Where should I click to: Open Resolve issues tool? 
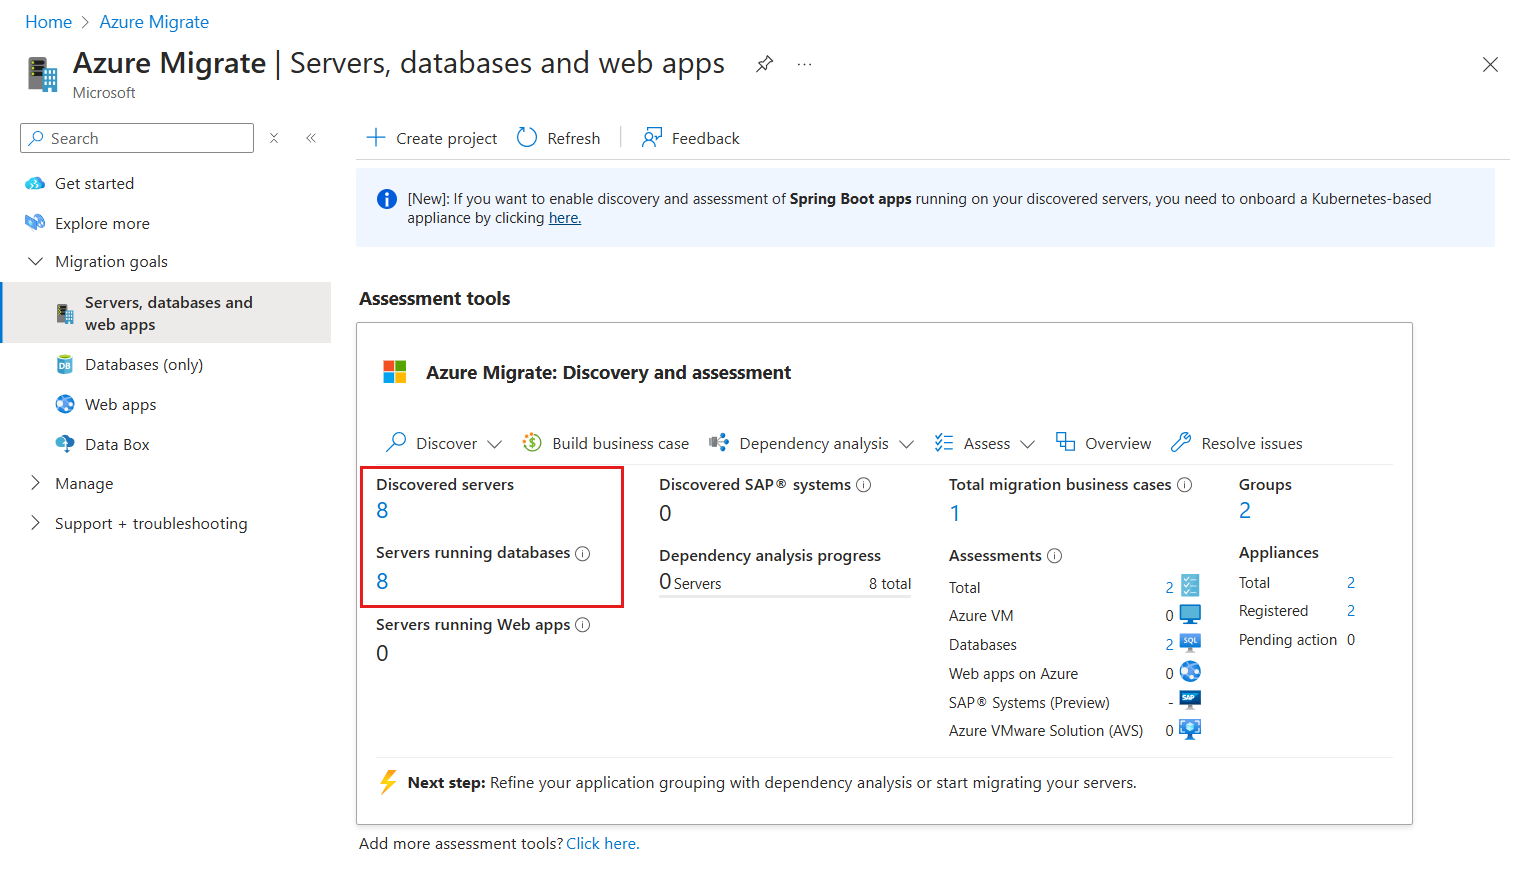click(1237, 443)
